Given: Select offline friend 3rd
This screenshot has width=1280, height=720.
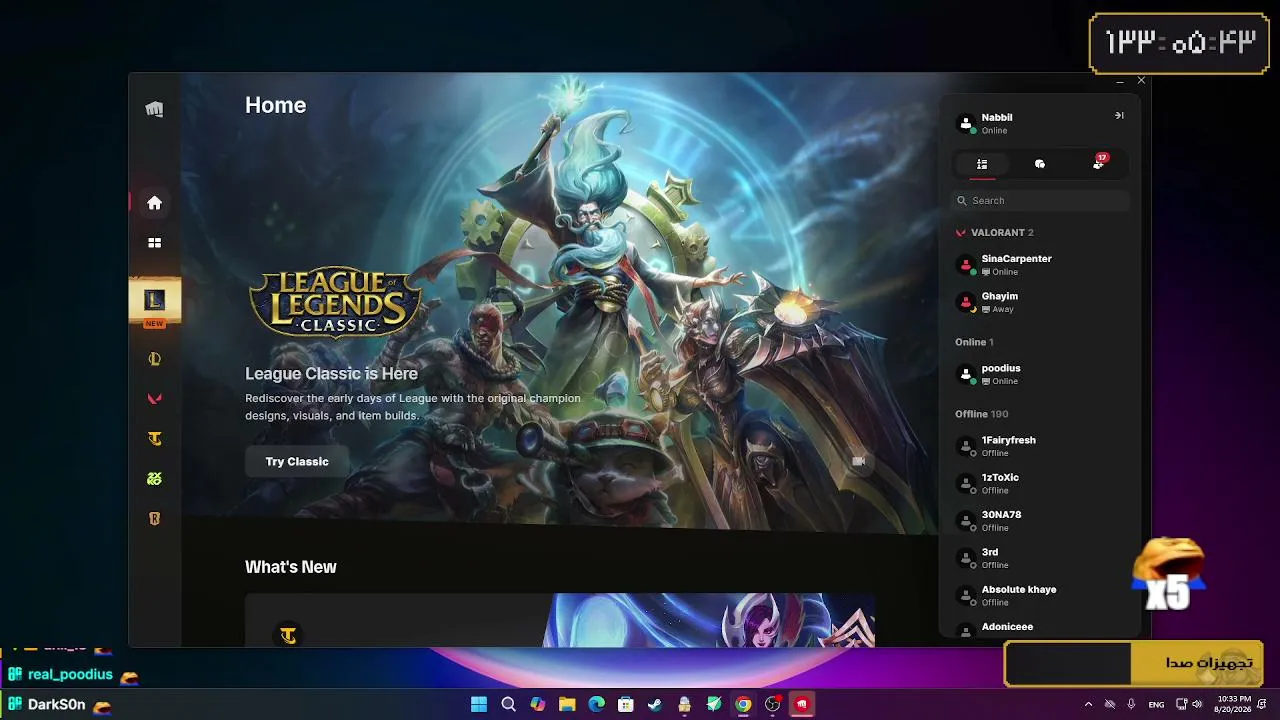Looking at the screenshot, I should (1040, 558).
